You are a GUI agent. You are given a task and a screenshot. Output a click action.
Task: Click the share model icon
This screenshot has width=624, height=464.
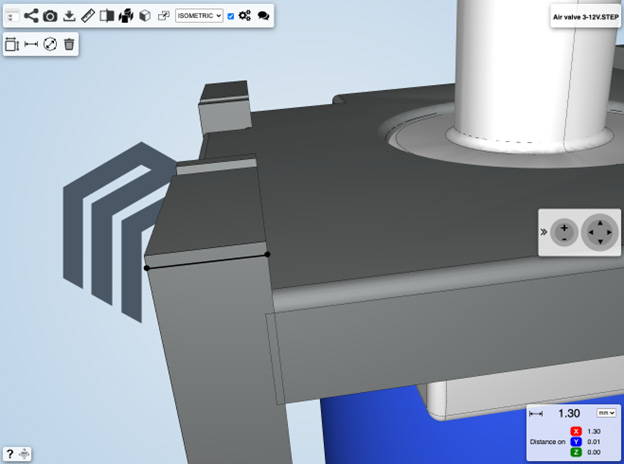click(31, 16)
